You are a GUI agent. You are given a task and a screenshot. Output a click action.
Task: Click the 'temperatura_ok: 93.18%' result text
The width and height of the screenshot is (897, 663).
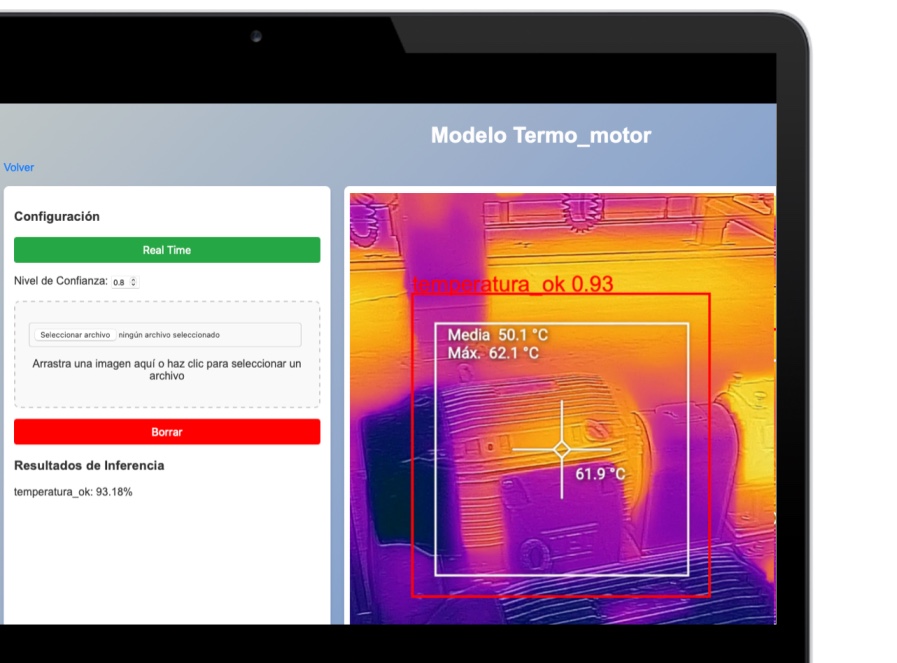[x=73, y=492]
